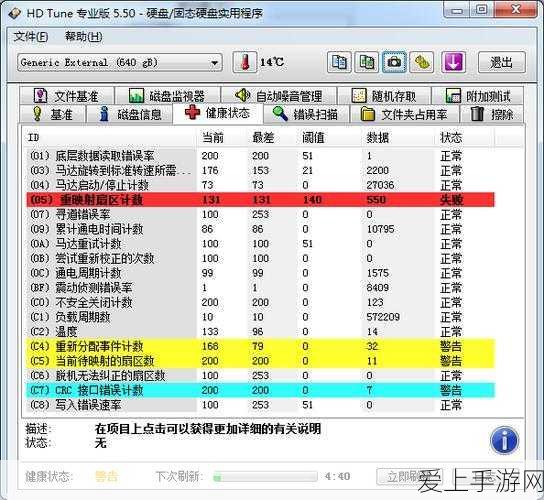Select the 健康状态 tab
The width and height of the screenshot is (544, 500).
point(218,113)
